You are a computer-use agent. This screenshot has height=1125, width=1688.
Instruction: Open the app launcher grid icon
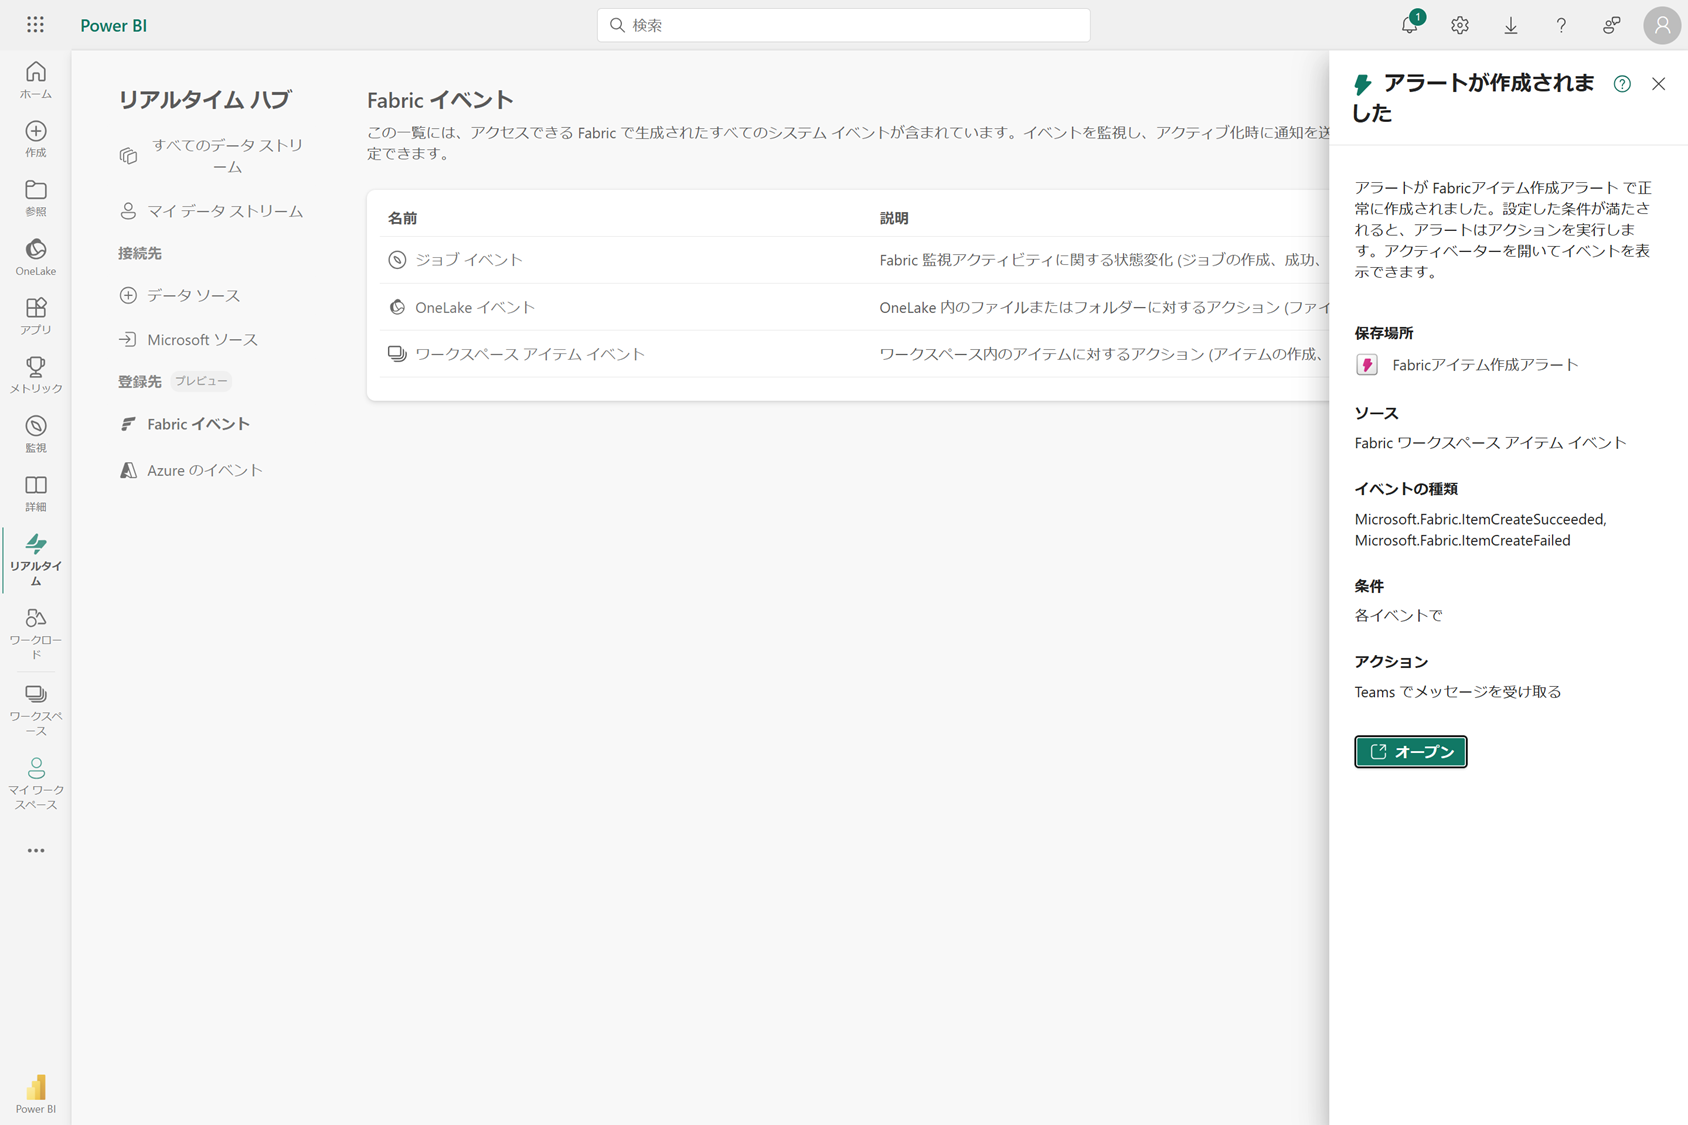[x=35, y=25]
